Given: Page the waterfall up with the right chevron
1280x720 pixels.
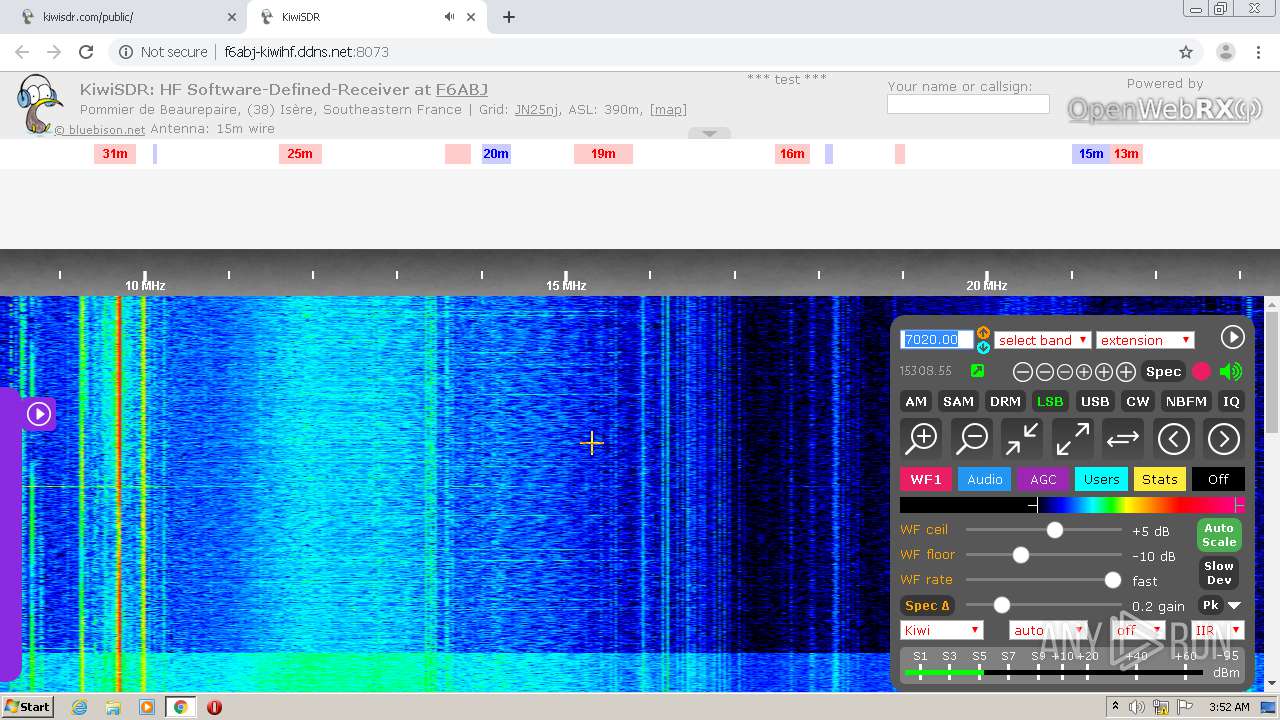Looking at the screenshot, I should [1223, 438].
